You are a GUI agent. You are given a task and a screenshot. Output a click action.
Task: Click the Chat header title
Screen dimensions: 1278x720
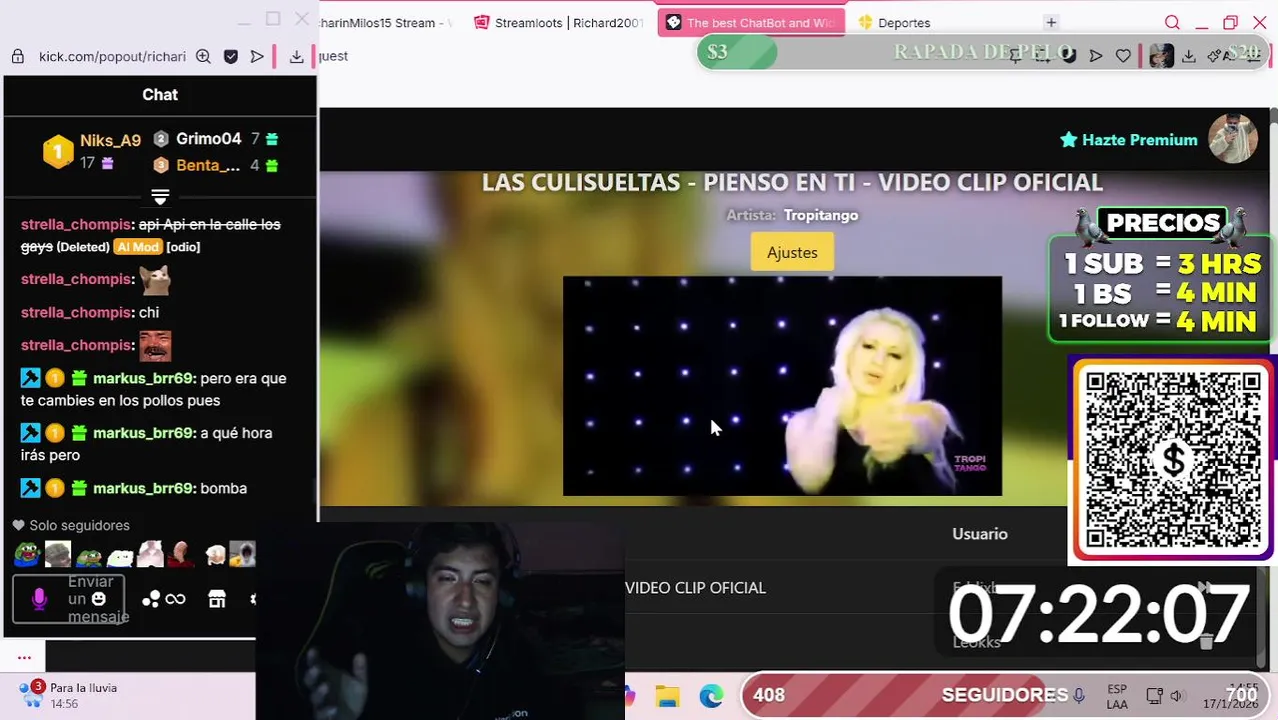(160, 94)
